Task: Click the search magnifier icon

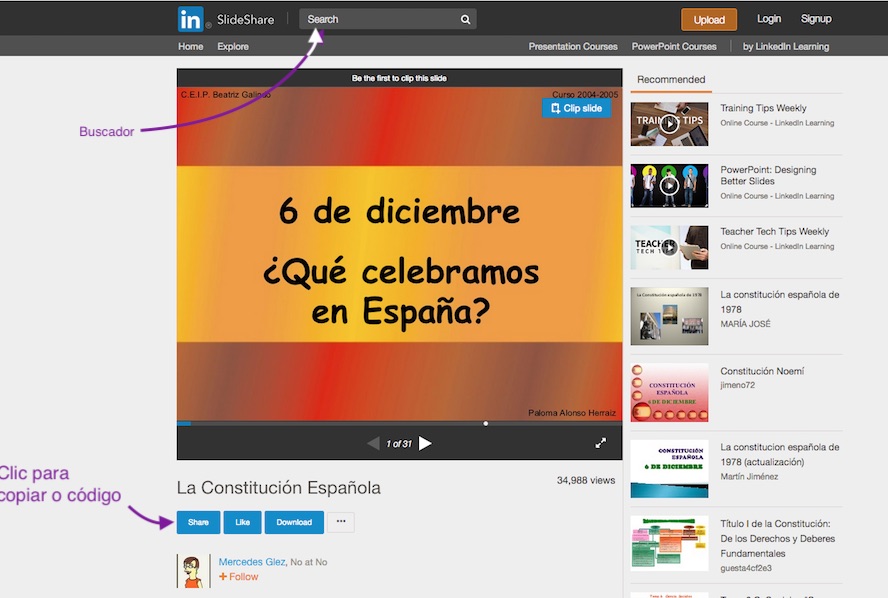Action: (x=464, y=18)
